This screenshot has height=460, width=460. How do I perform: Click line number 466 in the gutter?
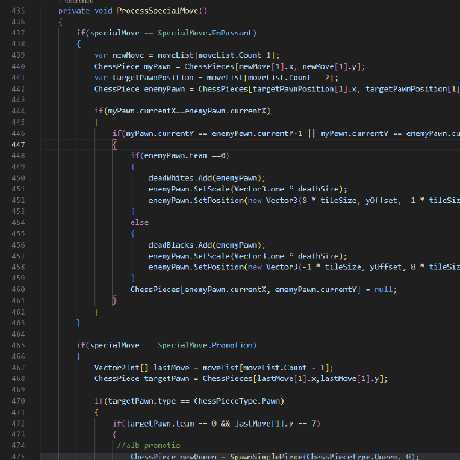click(18, 356)
